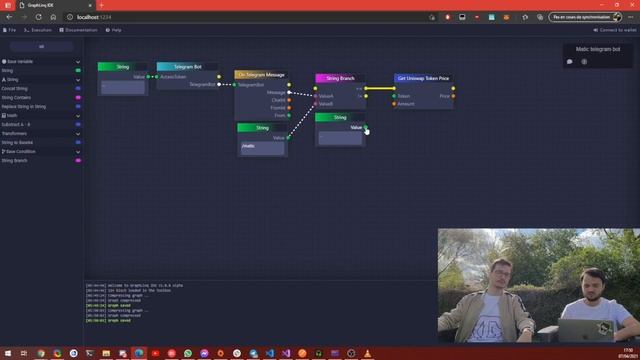Screen dimensions: 640x360
Task: Open the Help menu
Action: 113,30
